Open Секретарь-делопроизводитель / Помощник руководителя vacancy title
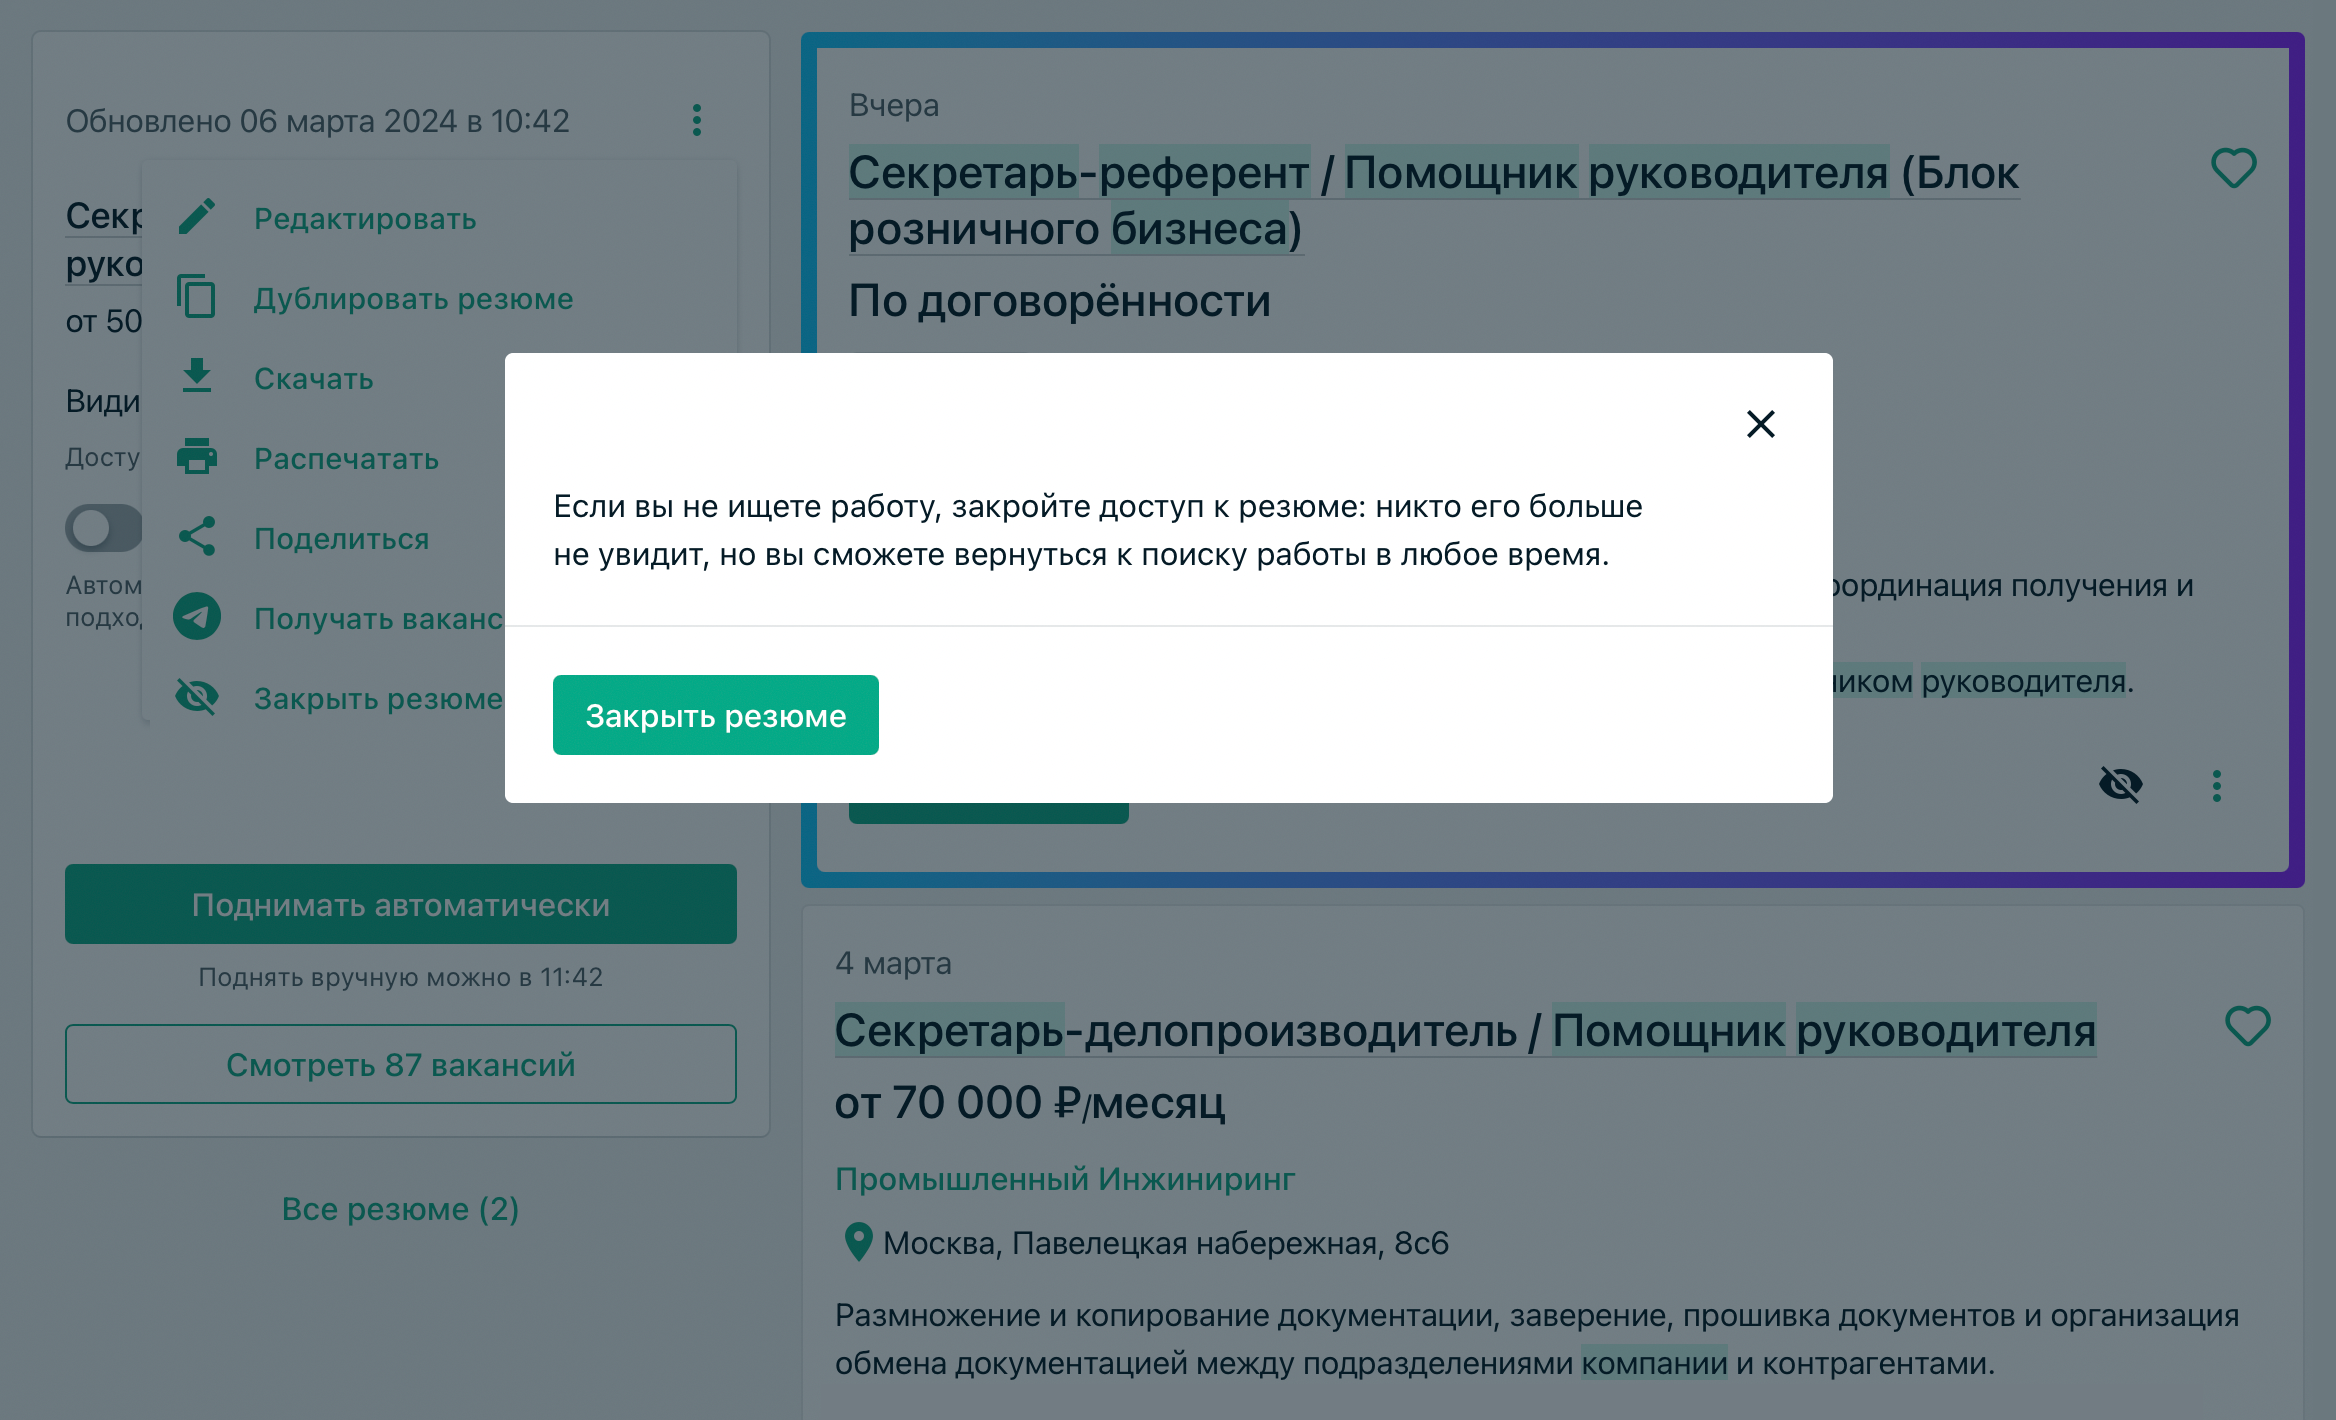Screen dimensions: 2336x1420 [x=1465, y=1030]
